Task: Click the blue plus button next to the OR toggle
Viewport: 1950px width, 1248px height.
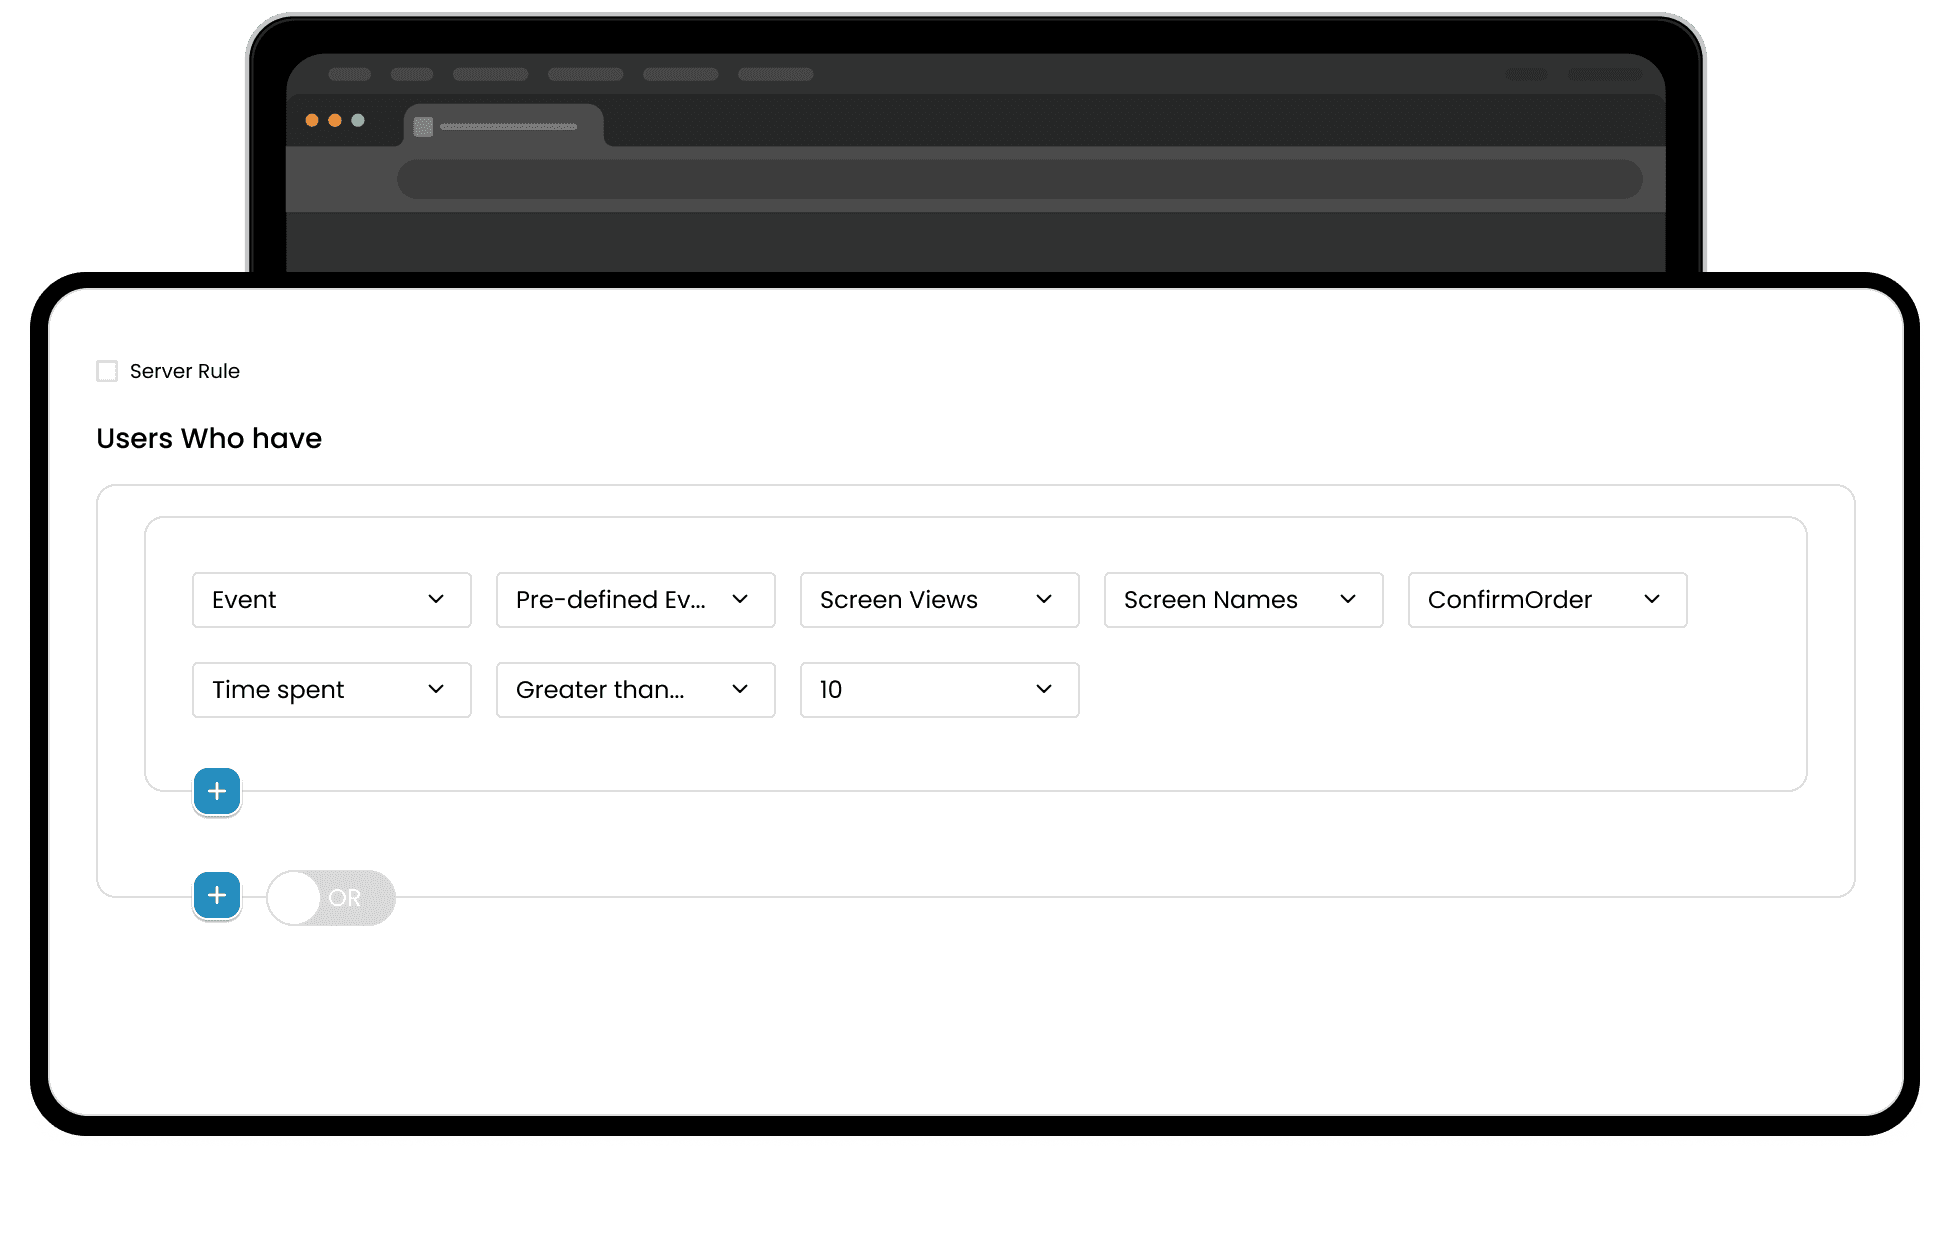Action: coord(217,895)
